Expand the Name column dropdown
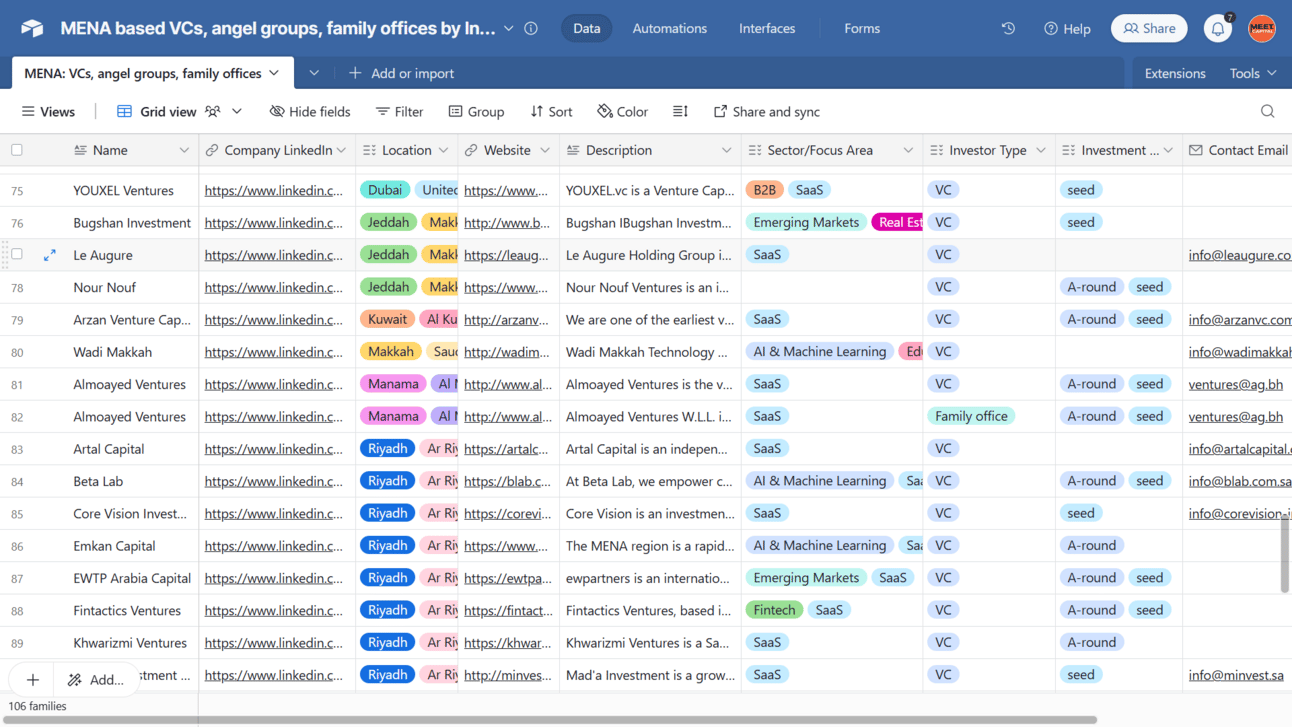The width and height of the screenshot is (1292, 727). [x=184, y=150]
